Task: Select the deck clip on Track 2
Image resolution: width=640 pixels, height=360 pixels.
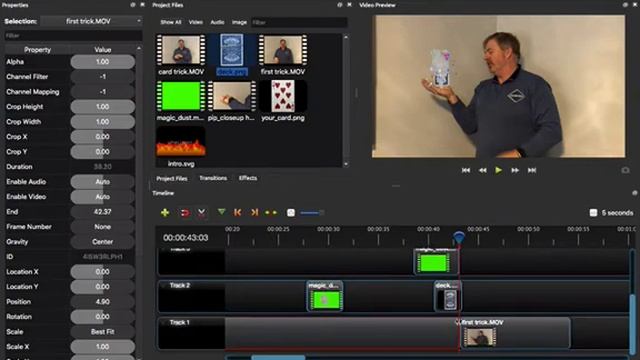Action: [x=448, y=296]
